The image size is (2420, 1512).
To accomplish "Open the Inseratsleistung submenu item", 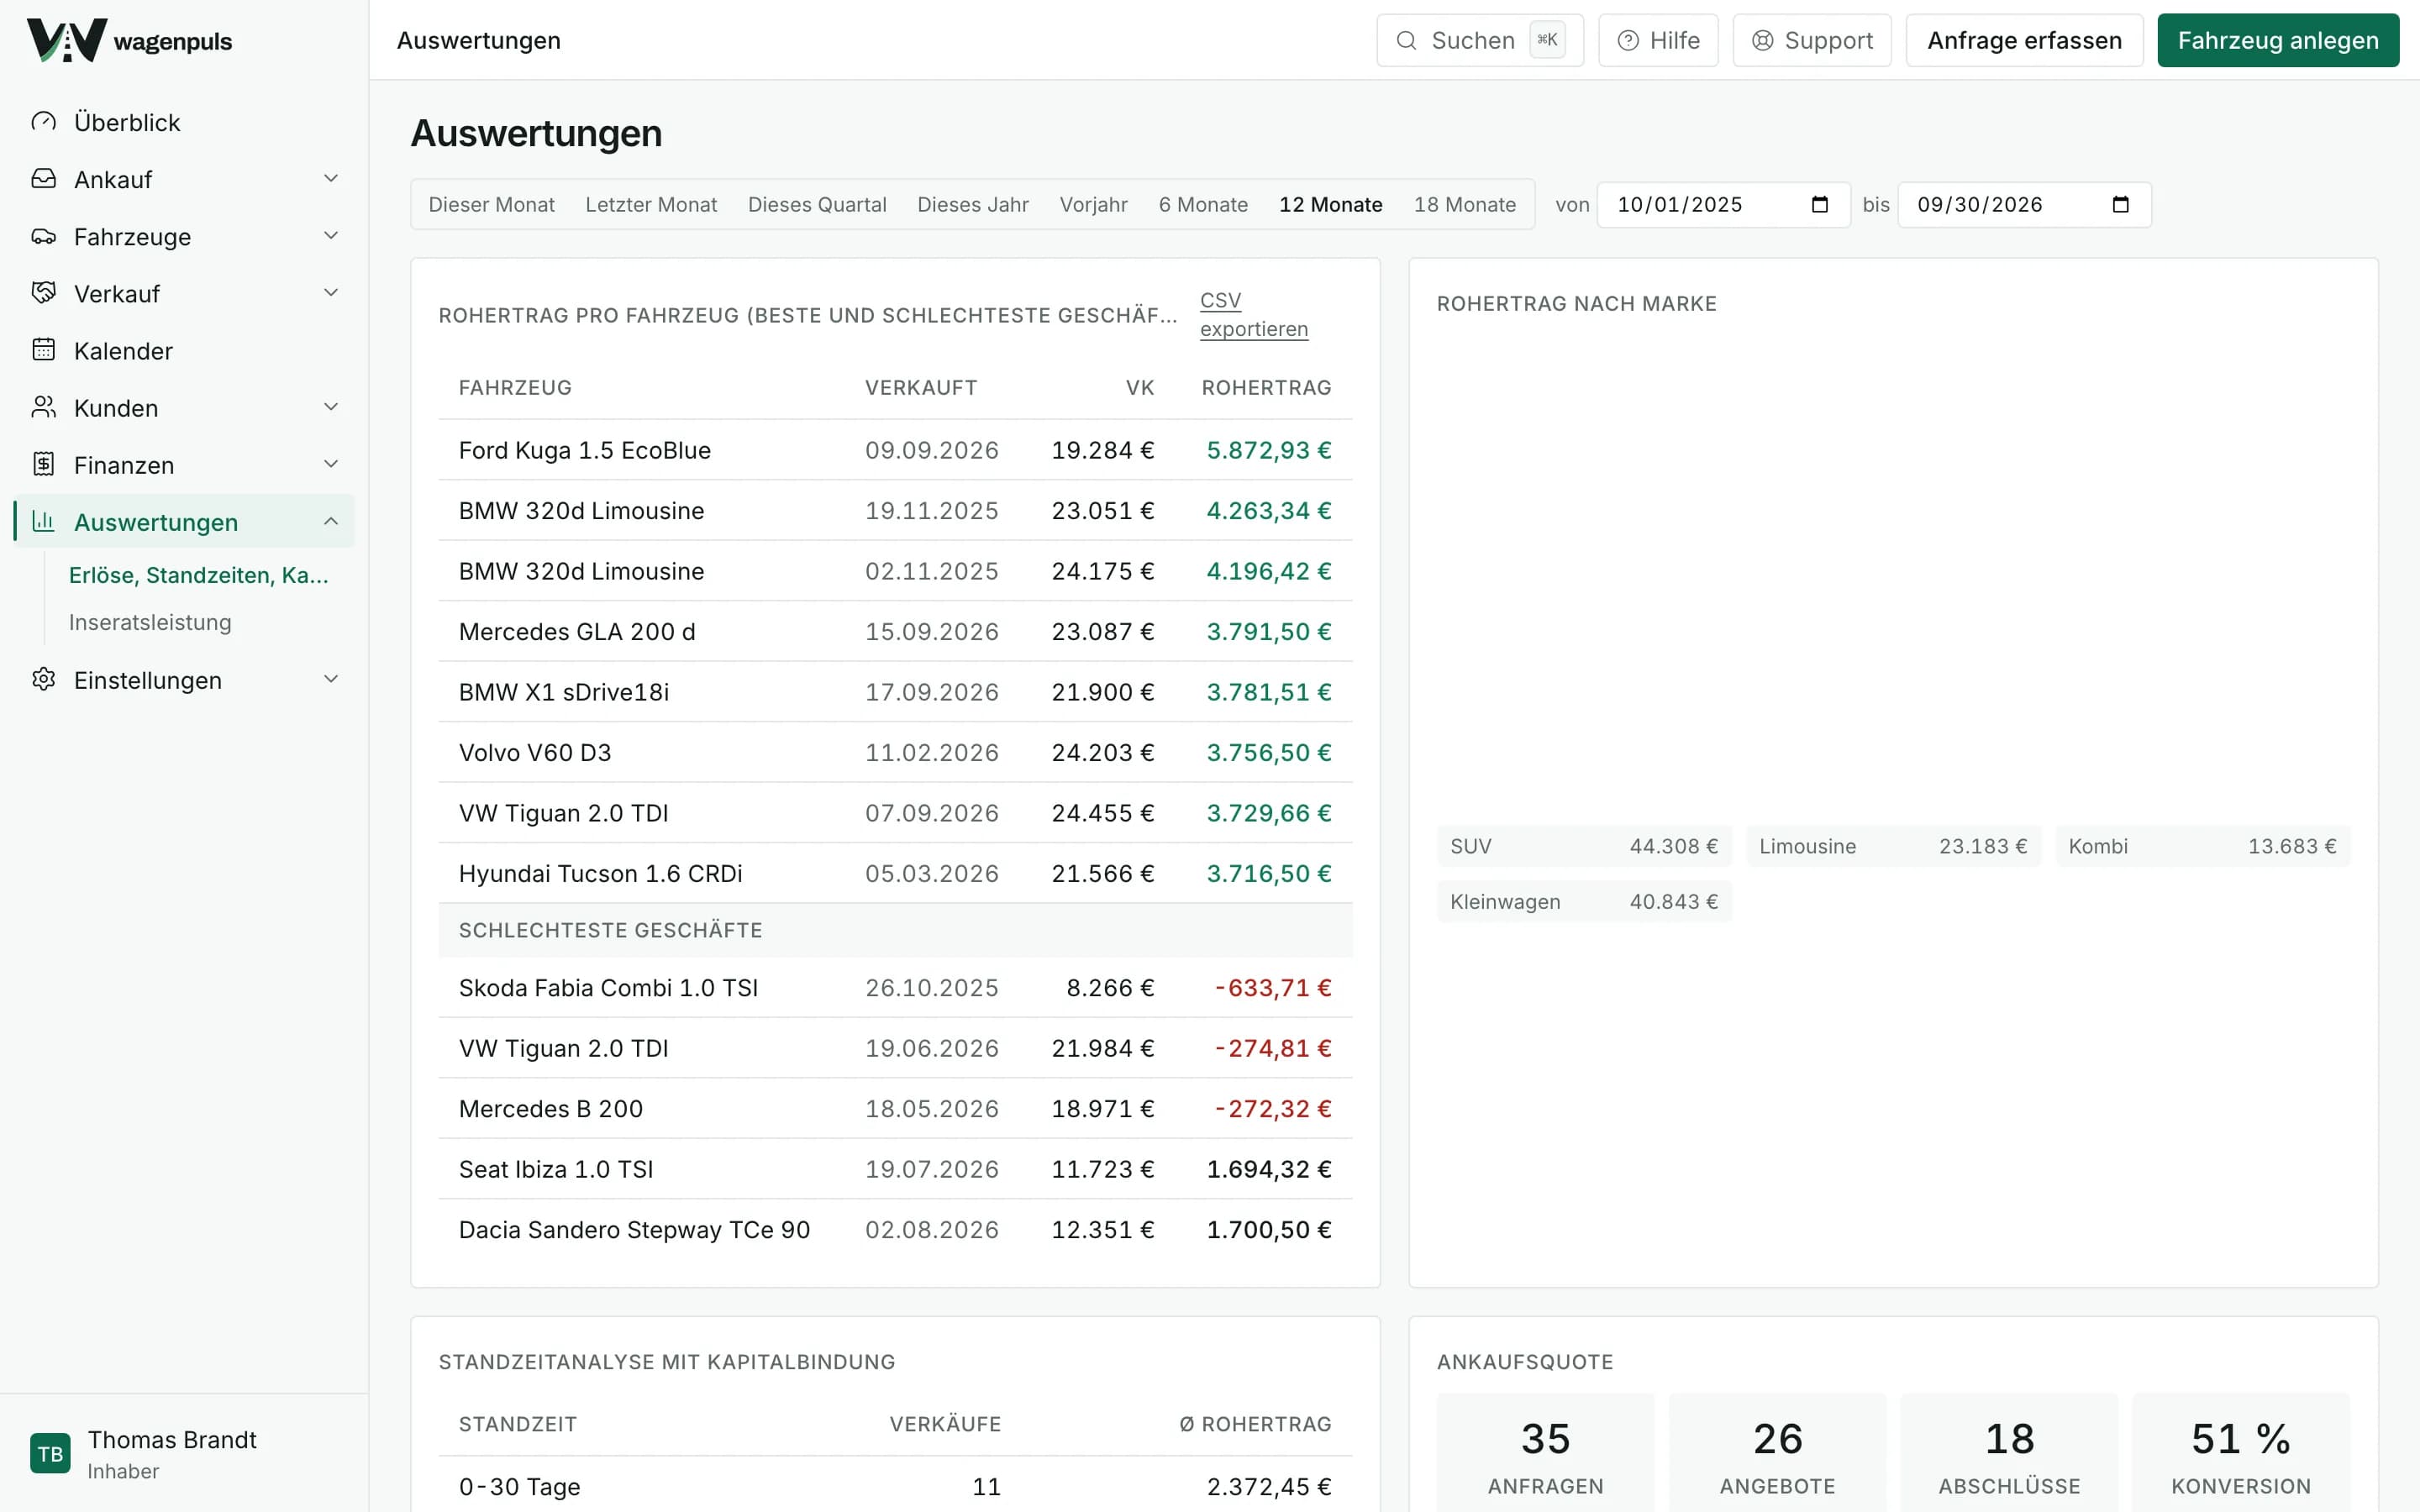I will 150,622.
